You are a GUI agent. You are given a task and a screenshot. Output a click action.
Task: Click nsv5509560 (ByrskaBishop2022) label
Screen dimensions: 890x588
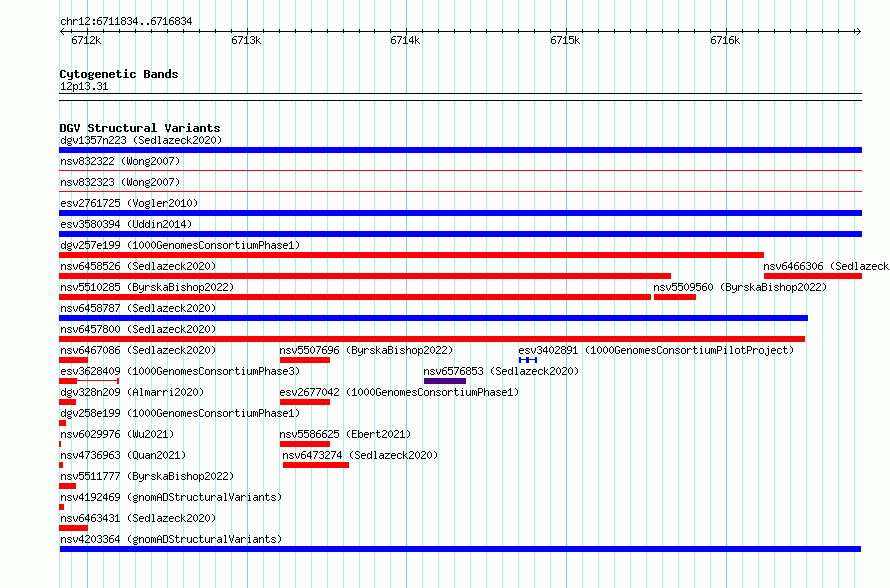point(740,287)
